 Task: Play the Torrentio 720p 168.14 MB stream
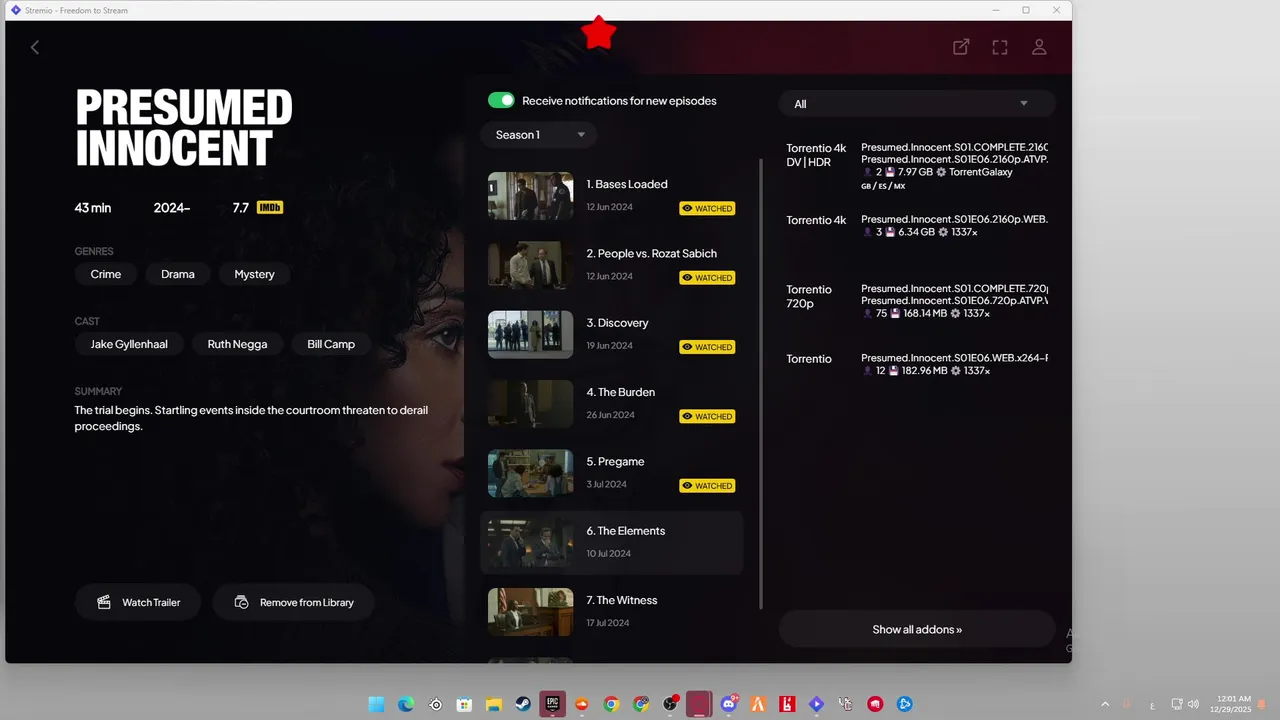pos(917,300)
